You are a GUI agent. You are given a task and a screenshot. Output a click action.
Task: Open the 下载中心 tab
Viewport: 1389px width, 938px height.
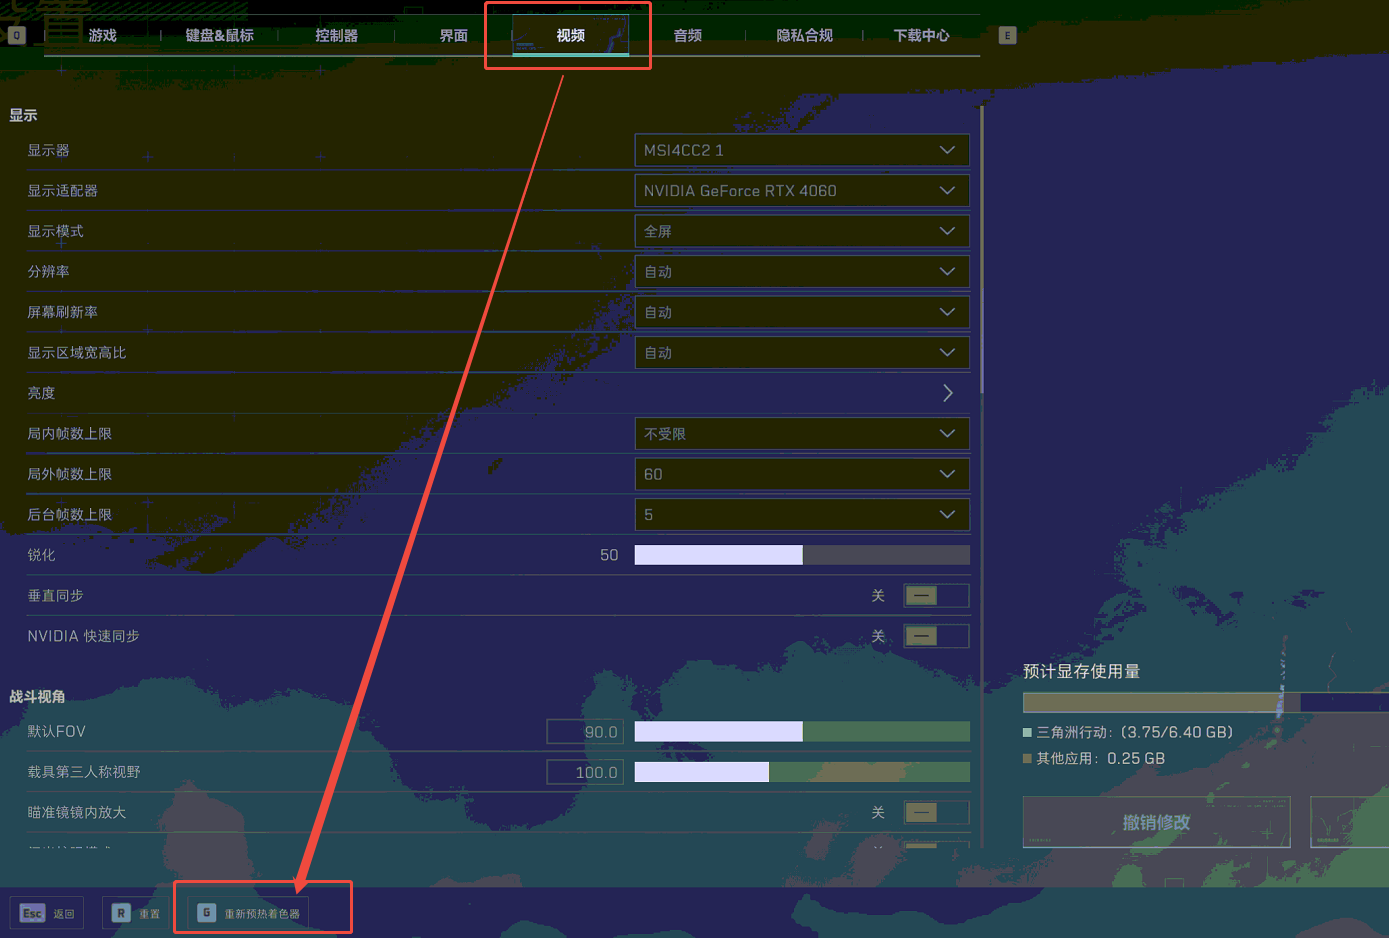[x=921, y=36]
